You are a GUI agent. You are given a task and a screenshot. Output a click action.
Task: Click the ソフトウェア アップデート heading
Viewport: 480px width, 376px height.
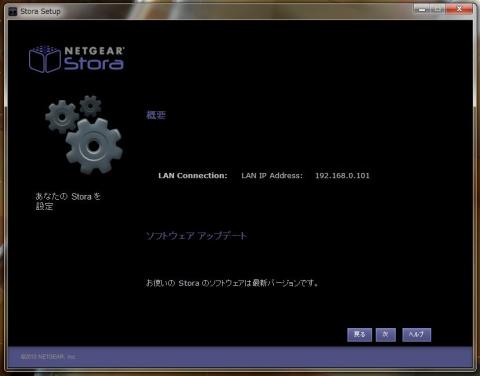coord(197,236)
